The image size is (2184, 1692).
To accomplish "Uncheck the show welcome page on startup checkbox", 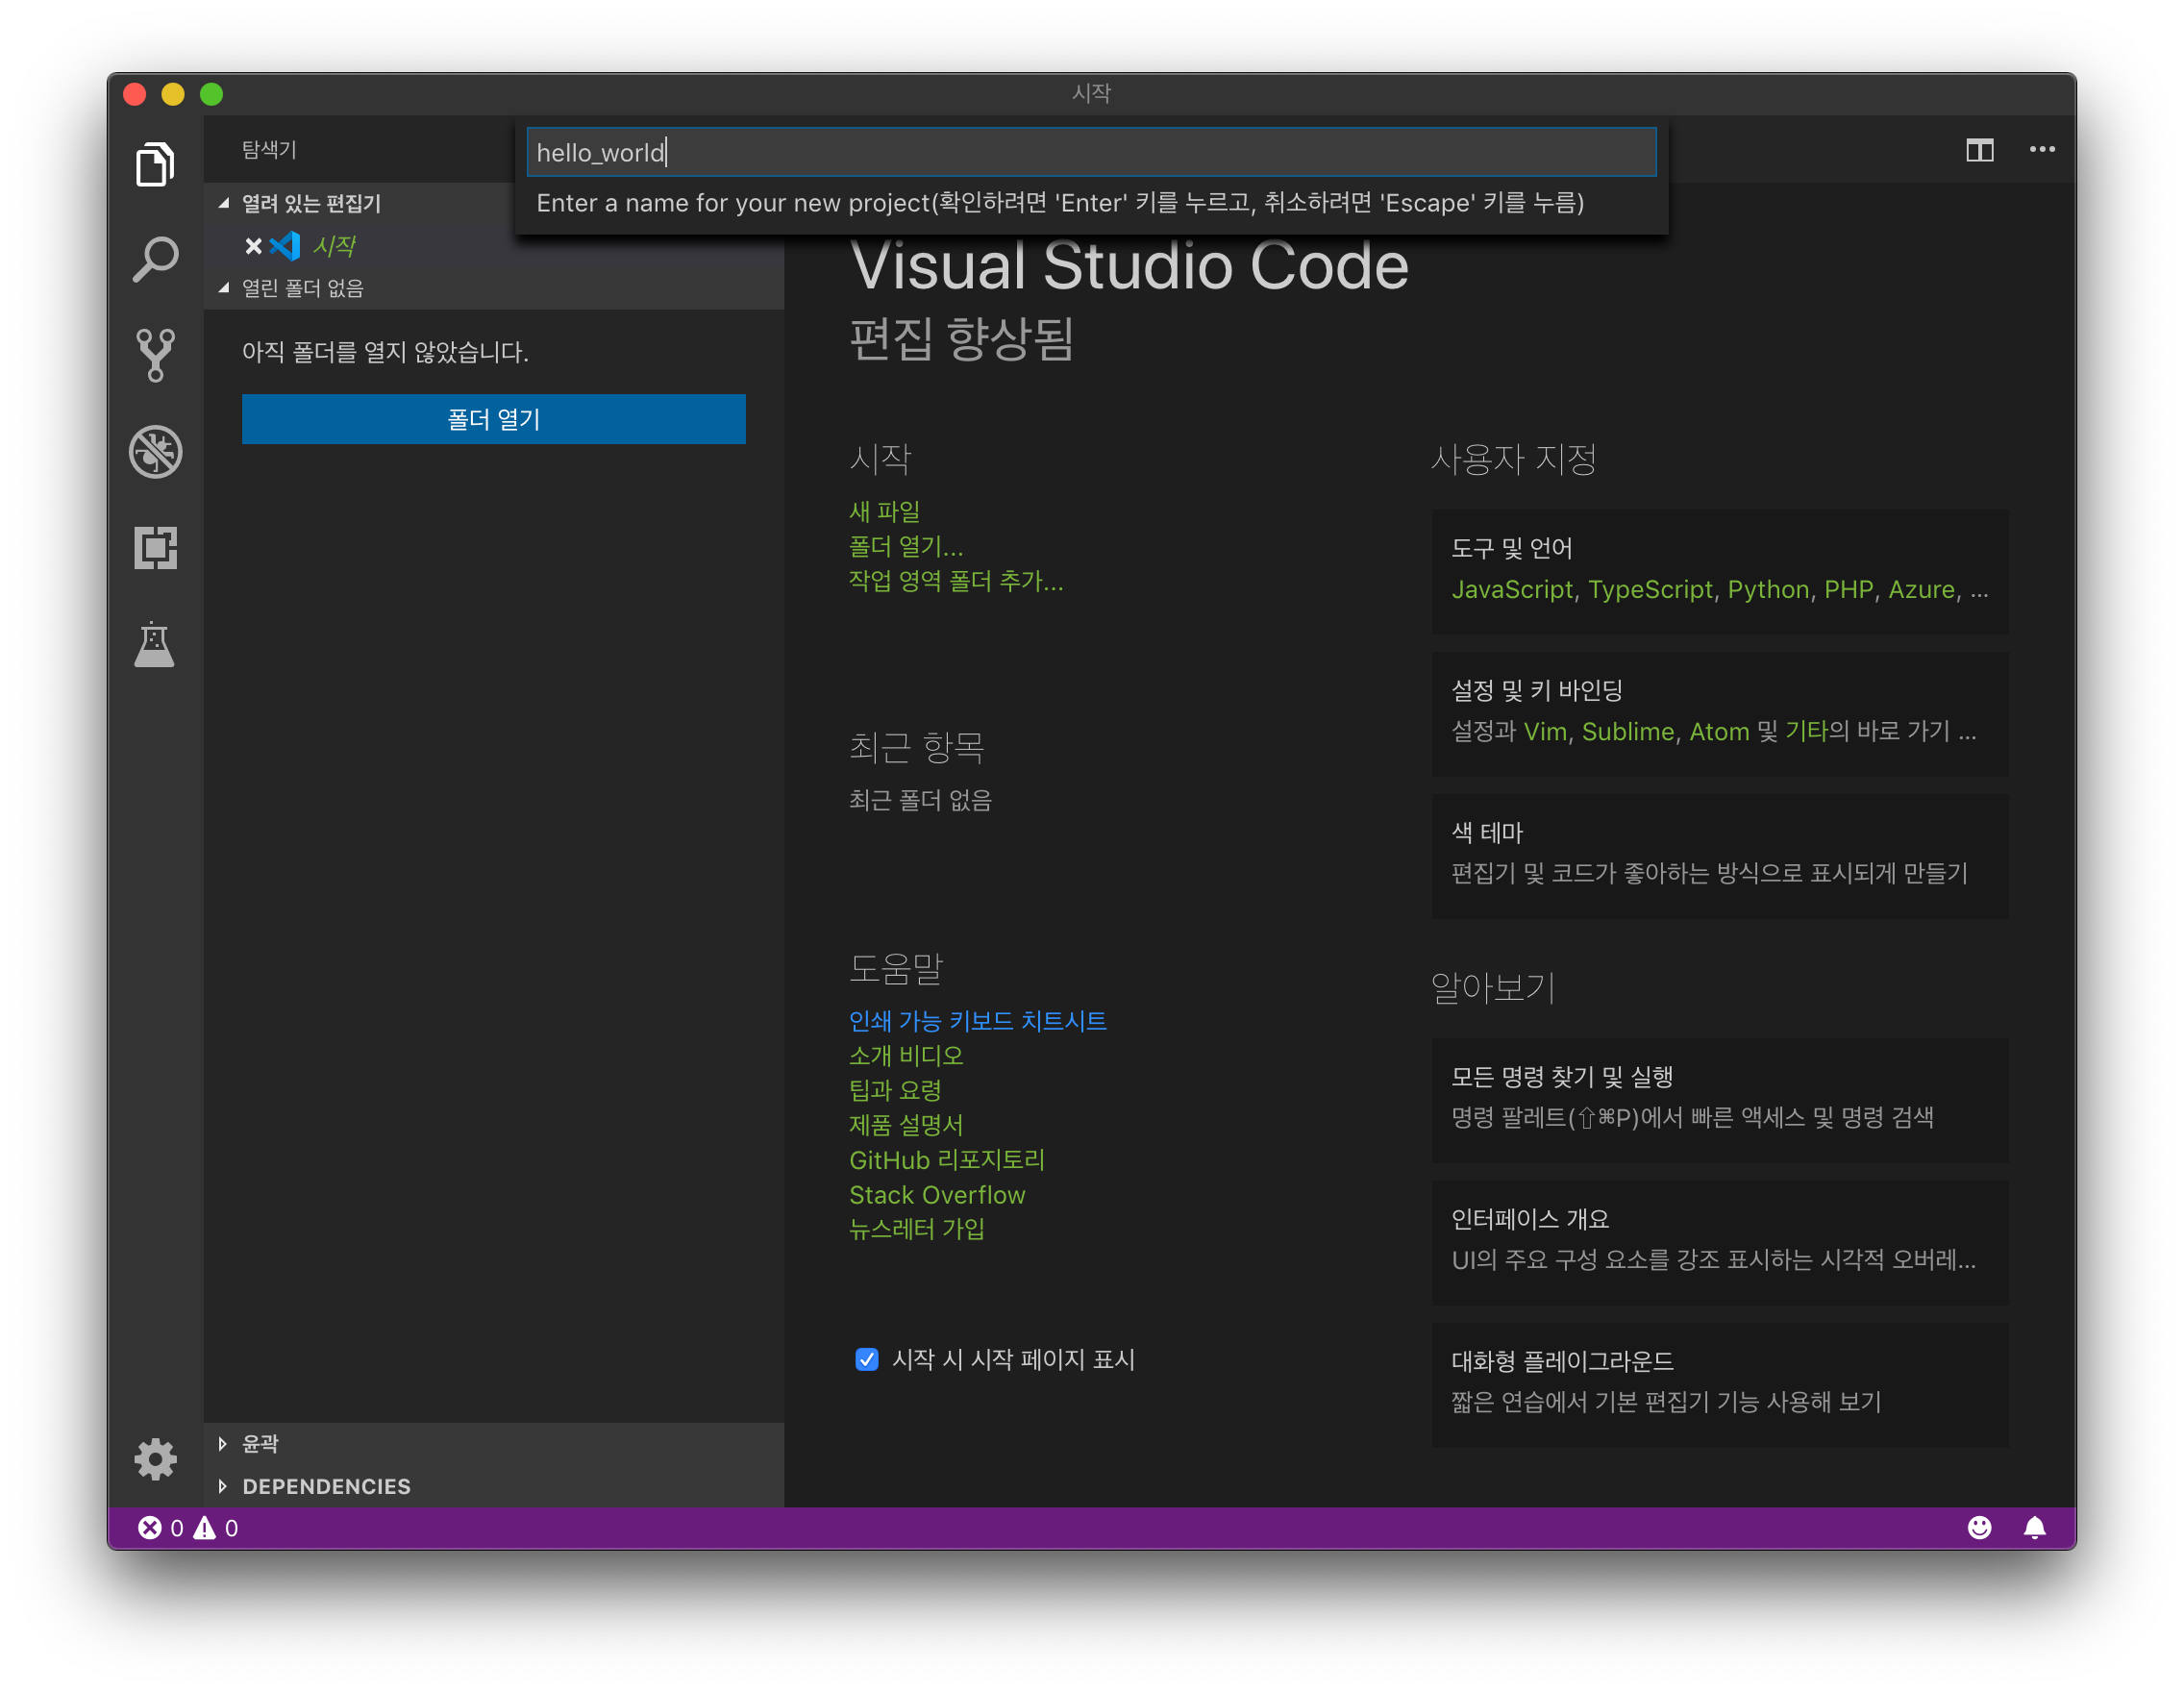I will [866, 1359].
